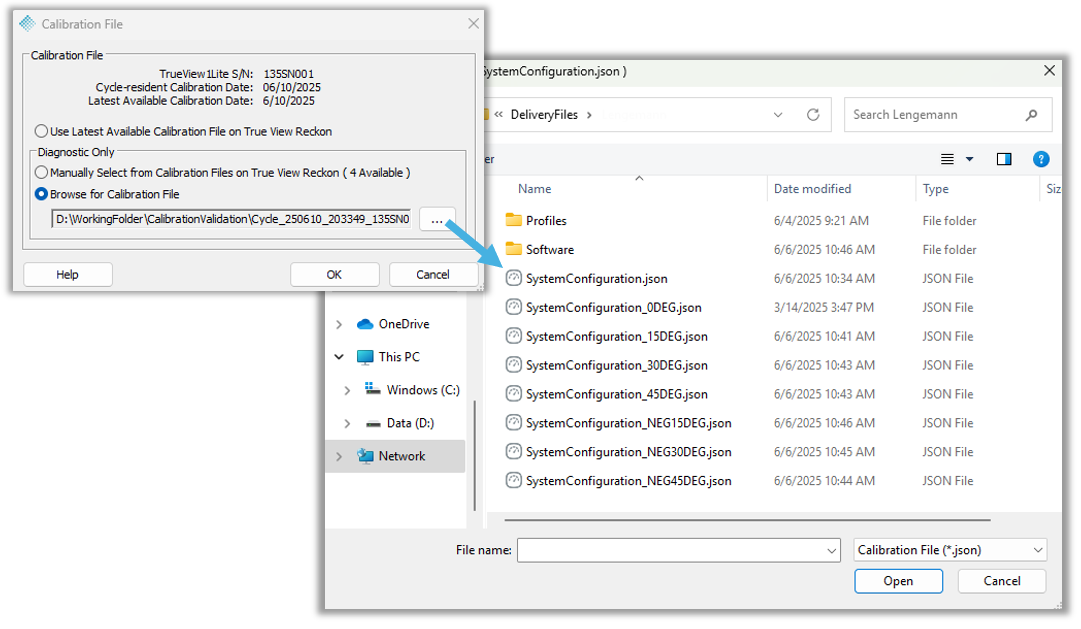This screenshot has height=629, width=1081.
Task: Expand the Network tree node
Action: coord(339,457)
